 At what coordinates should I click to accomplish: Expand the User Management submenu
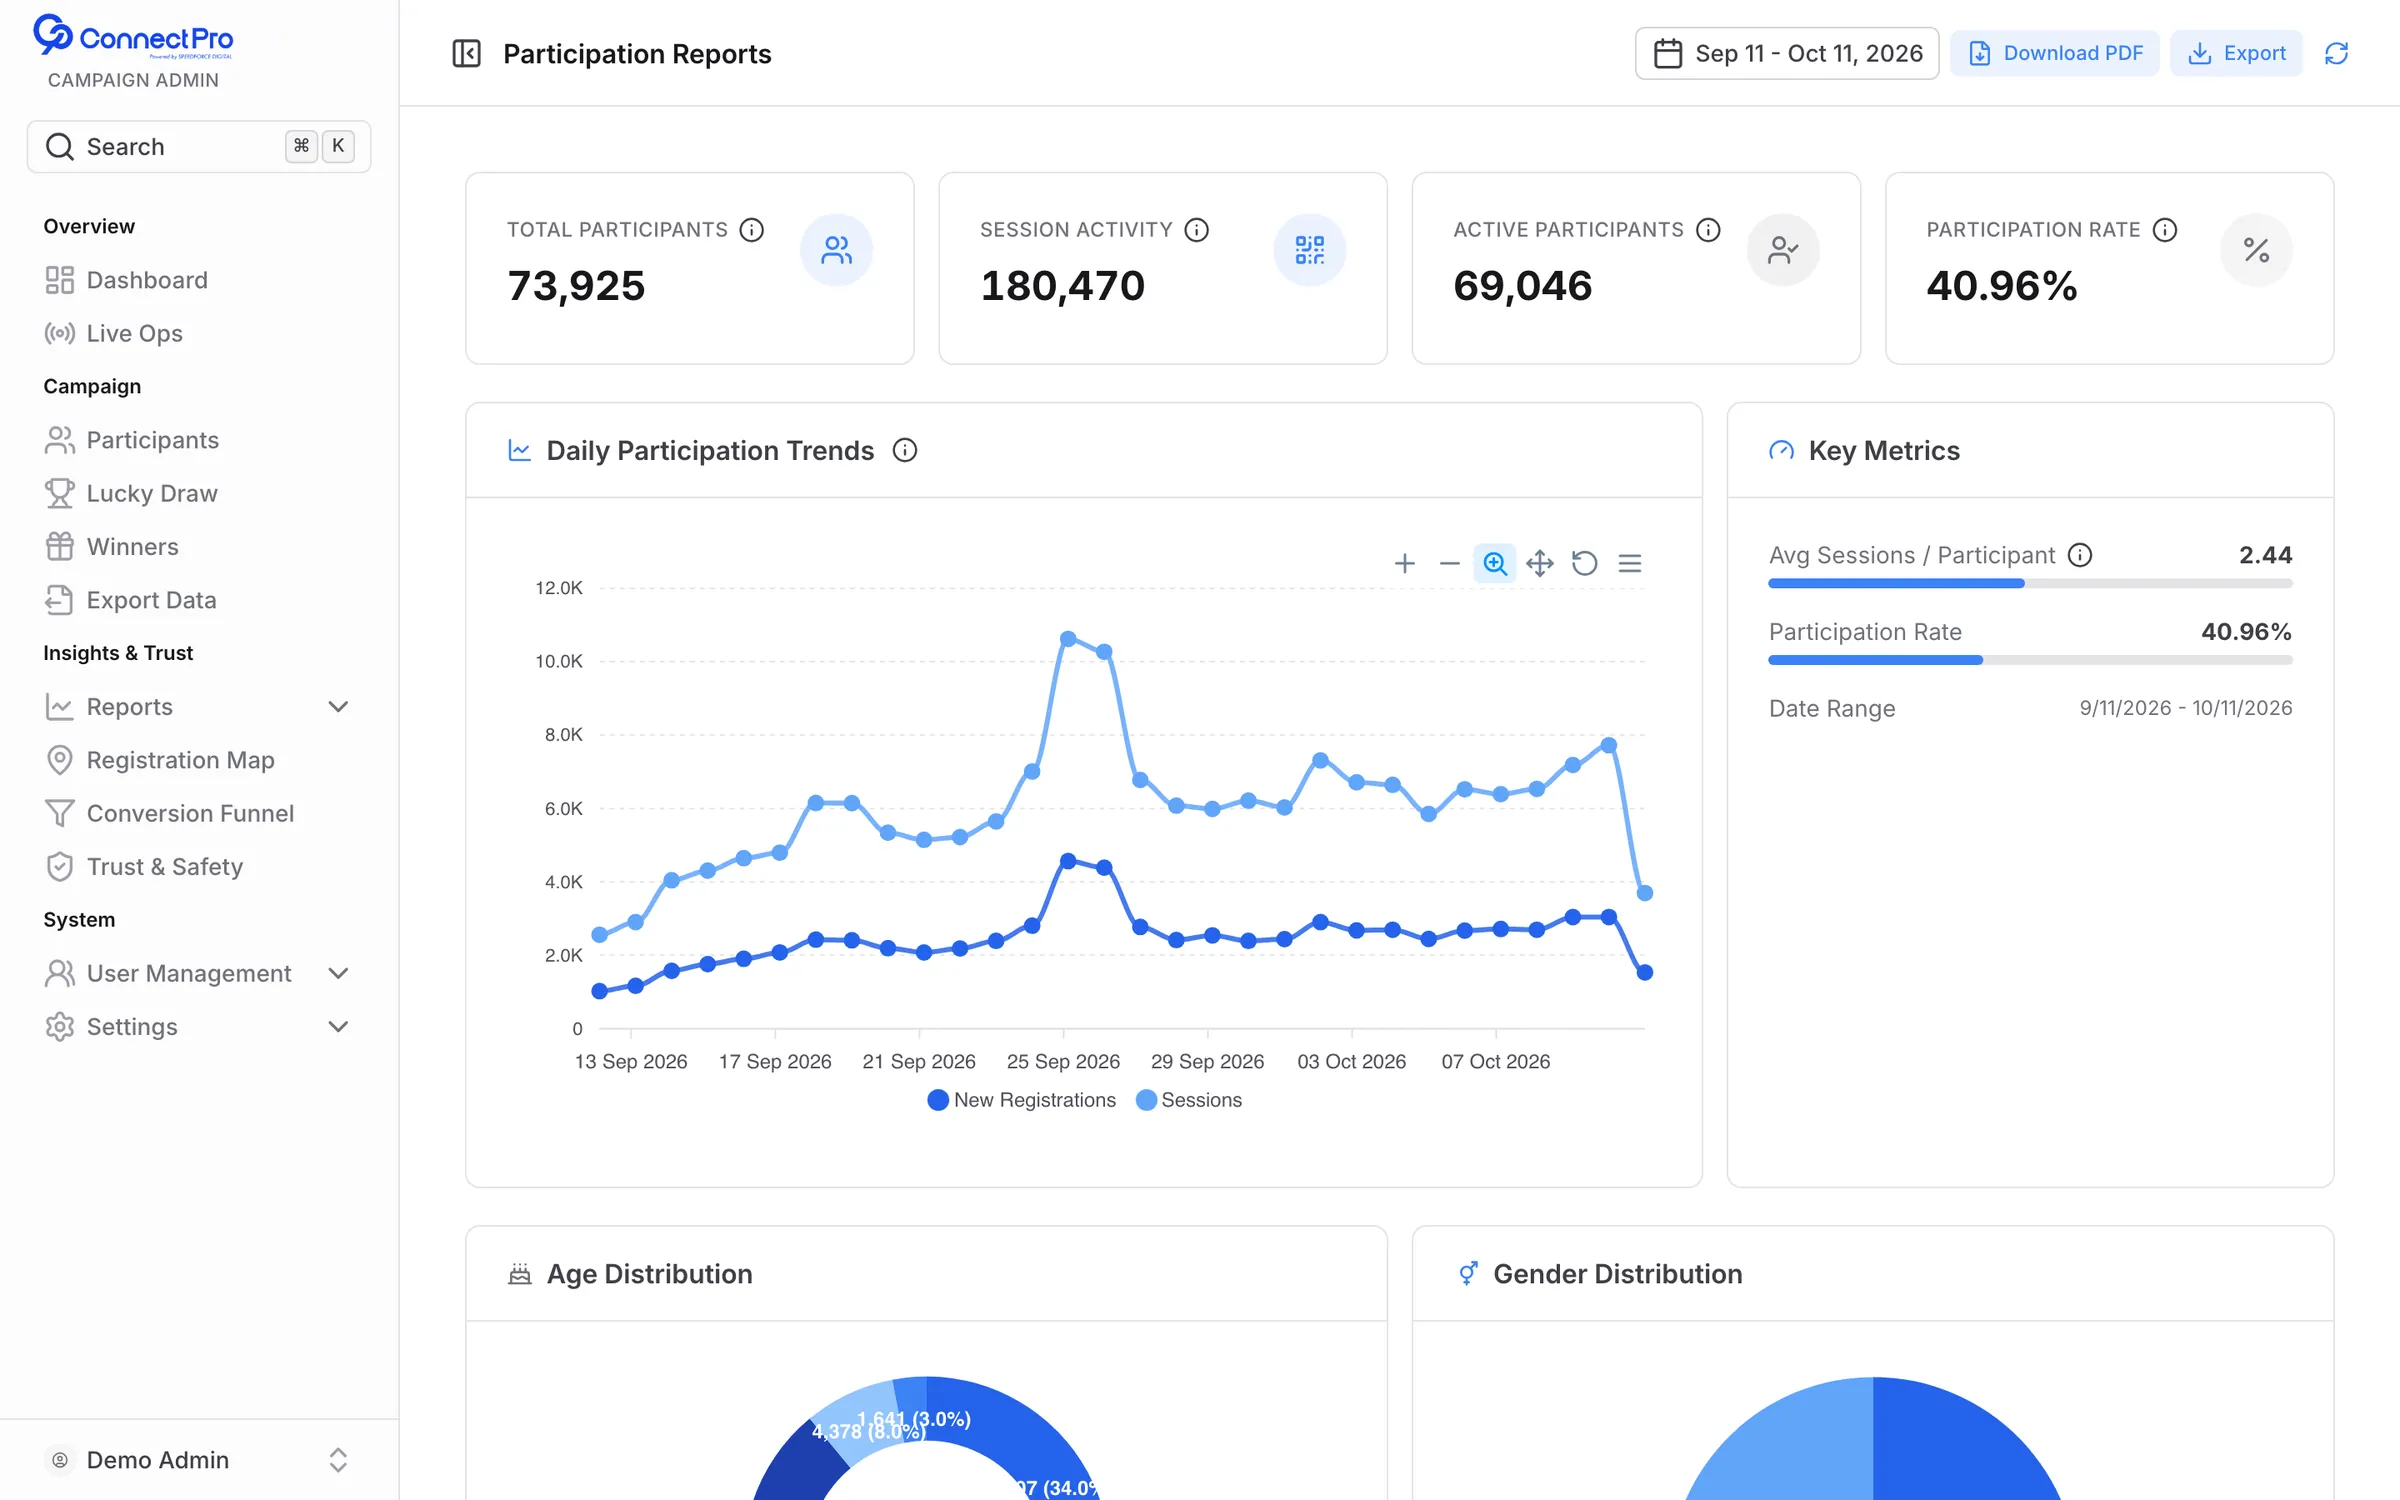[199, 973]
